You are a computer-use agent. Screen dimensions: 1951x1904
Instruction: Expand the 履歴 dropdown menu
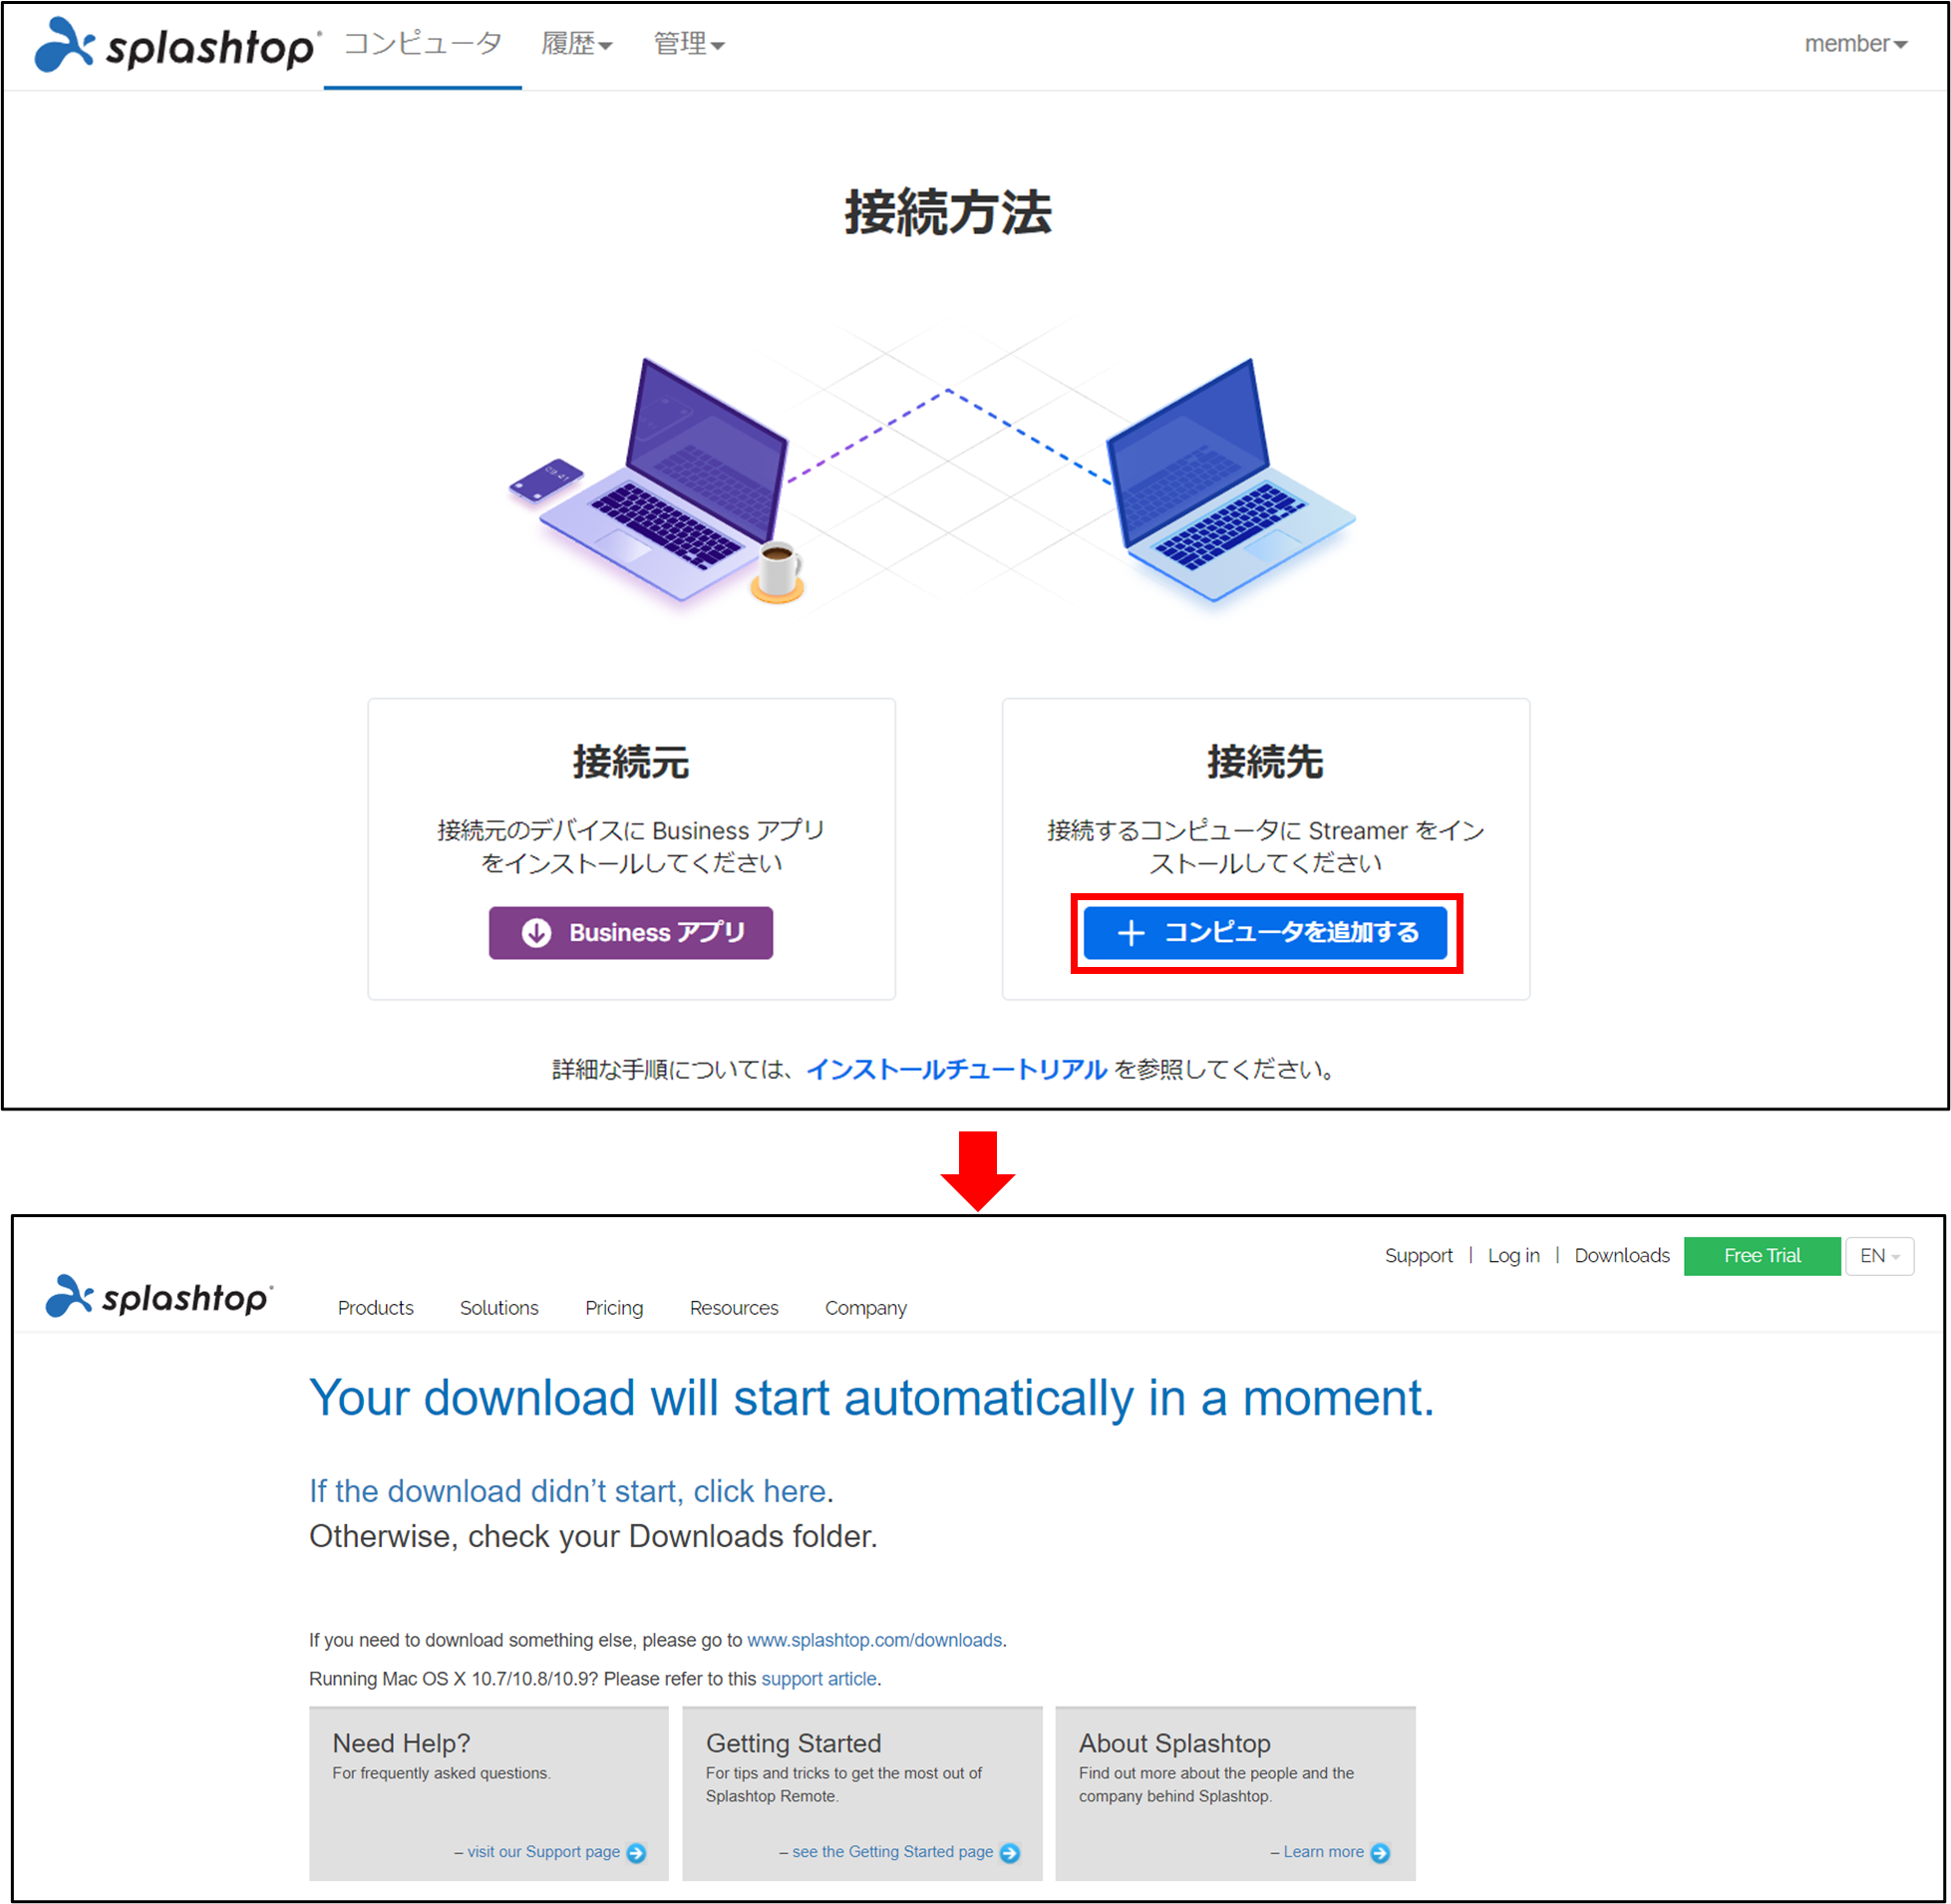coord(576,44)
